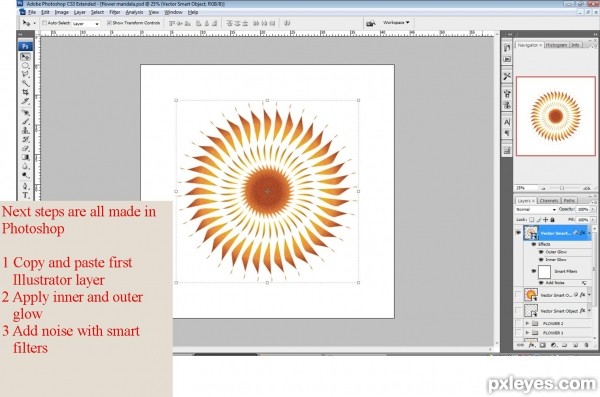Screen dimensions: 600x397
Task: Select the Blur tool
Action: [x=25, y=166]
